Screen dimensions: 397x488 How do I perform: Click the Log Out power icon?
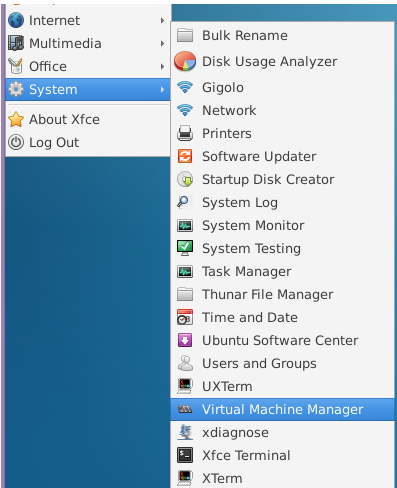tap(16, 142)
